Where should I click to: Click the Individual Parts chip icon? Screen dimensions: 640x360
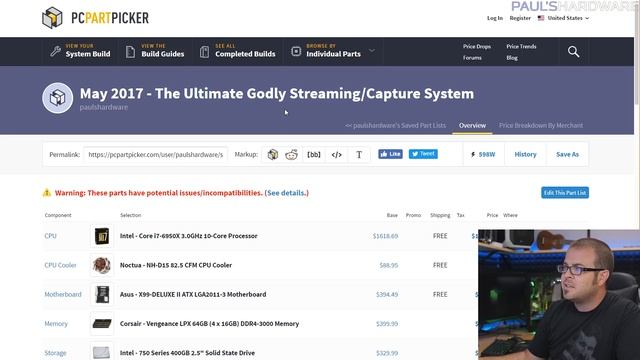(x=296, y=51)
